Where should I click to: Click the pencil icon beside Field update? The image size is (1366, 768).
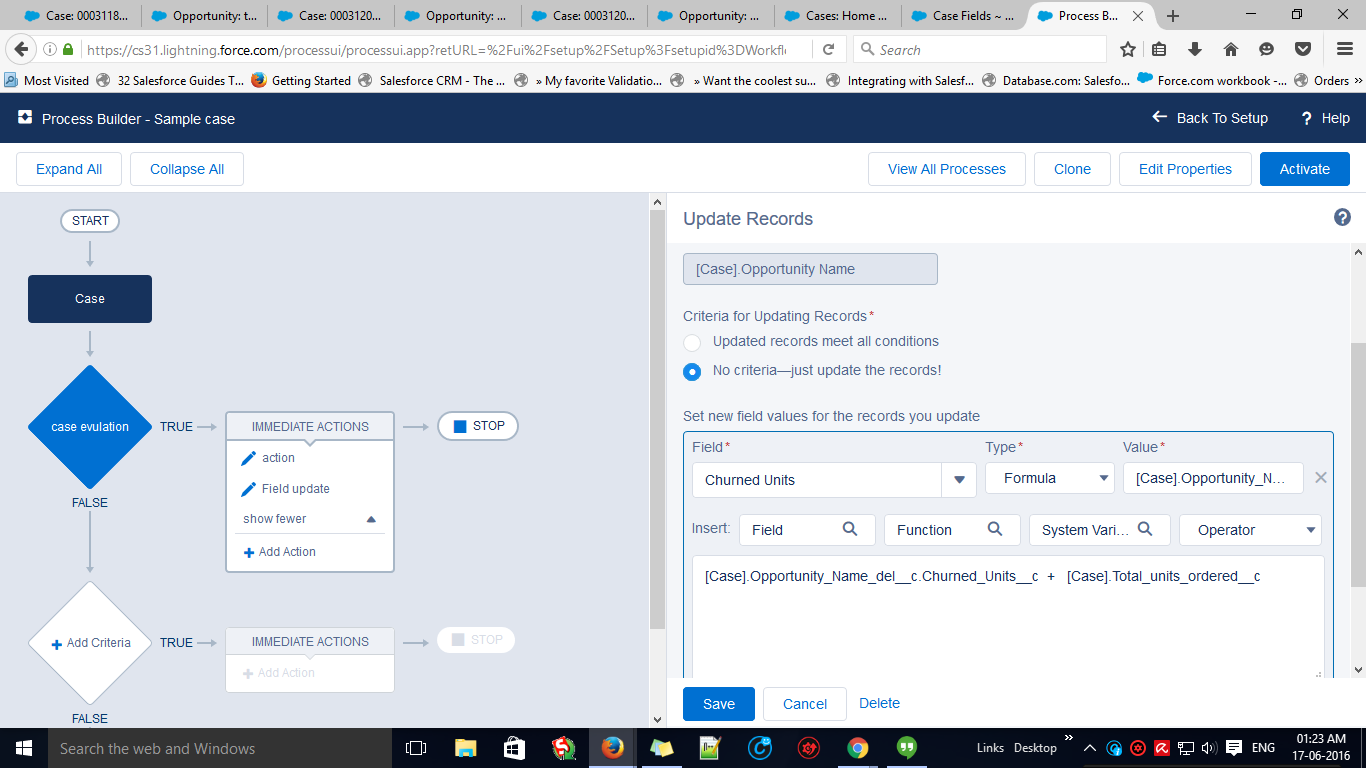point(249,489)
